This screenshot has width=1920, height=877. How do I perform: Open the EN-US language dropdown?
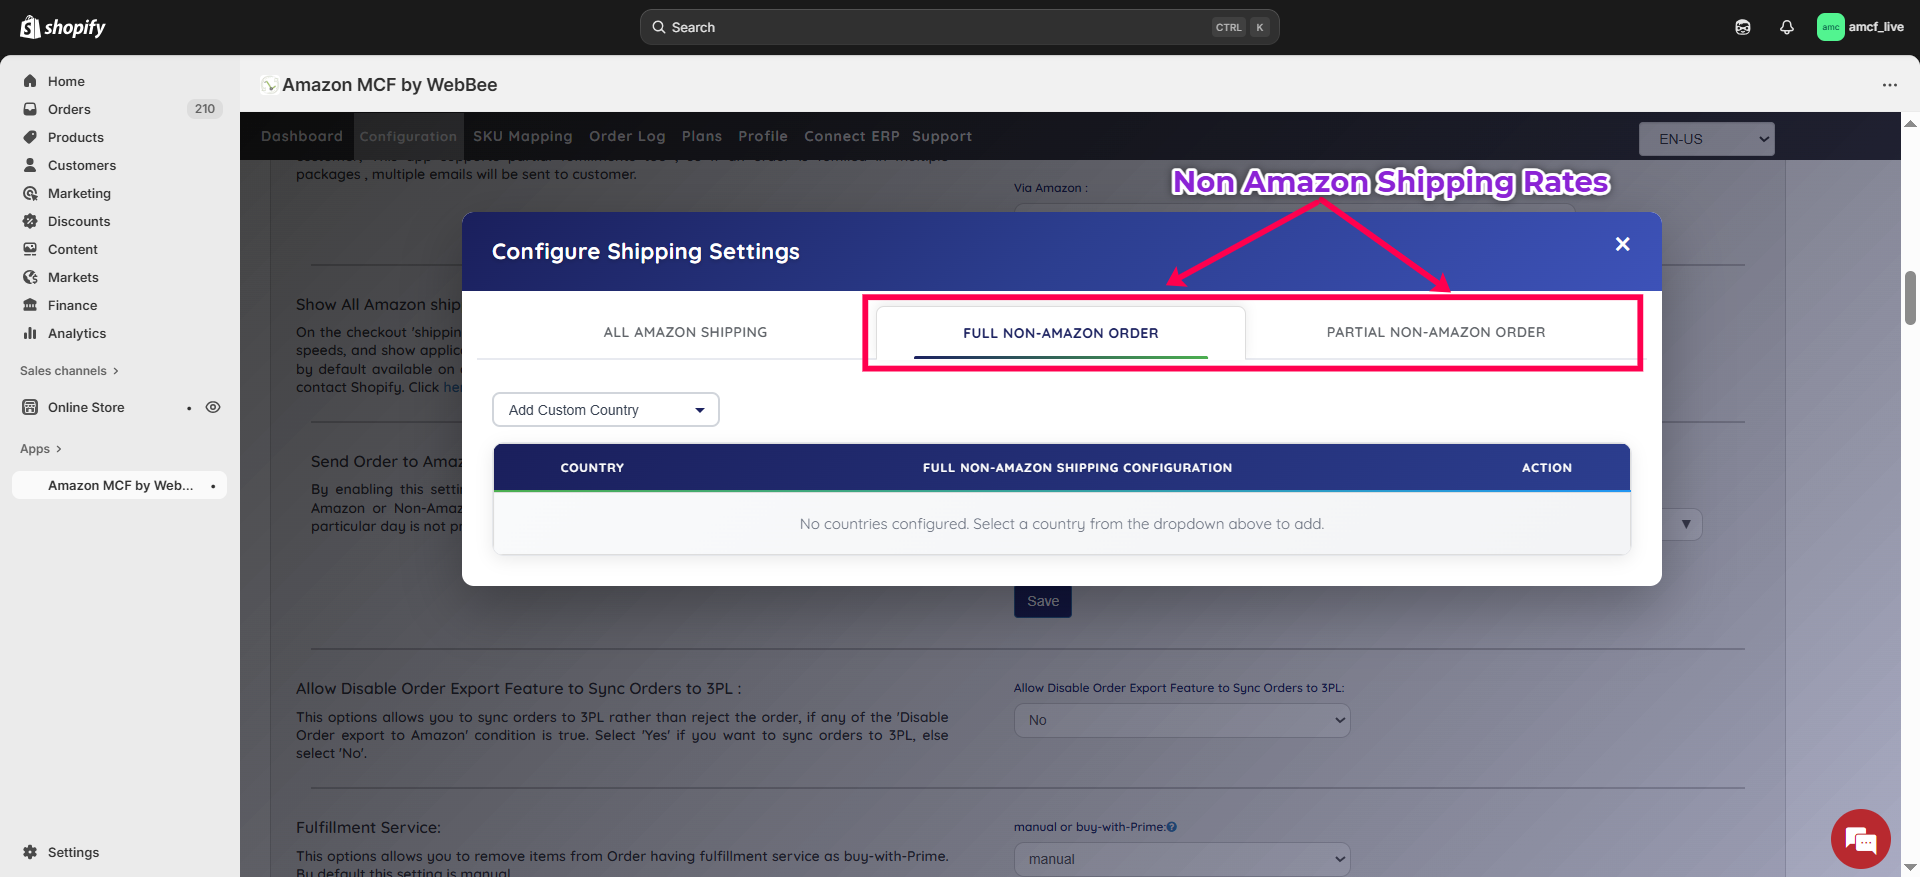tap(1706, 139)
